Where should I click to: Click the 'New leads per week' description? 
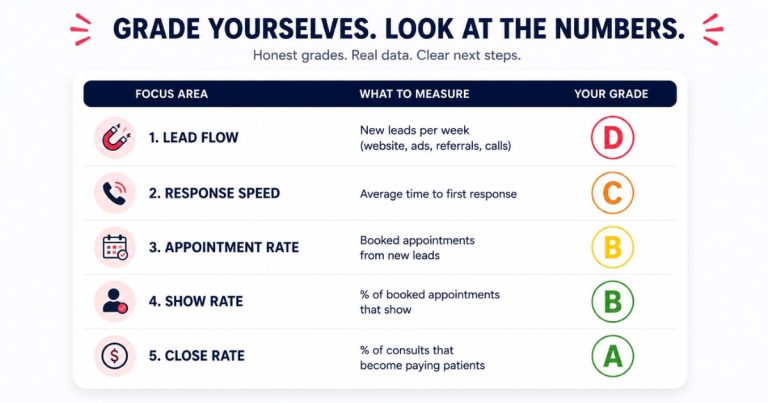tap(414, 130)
